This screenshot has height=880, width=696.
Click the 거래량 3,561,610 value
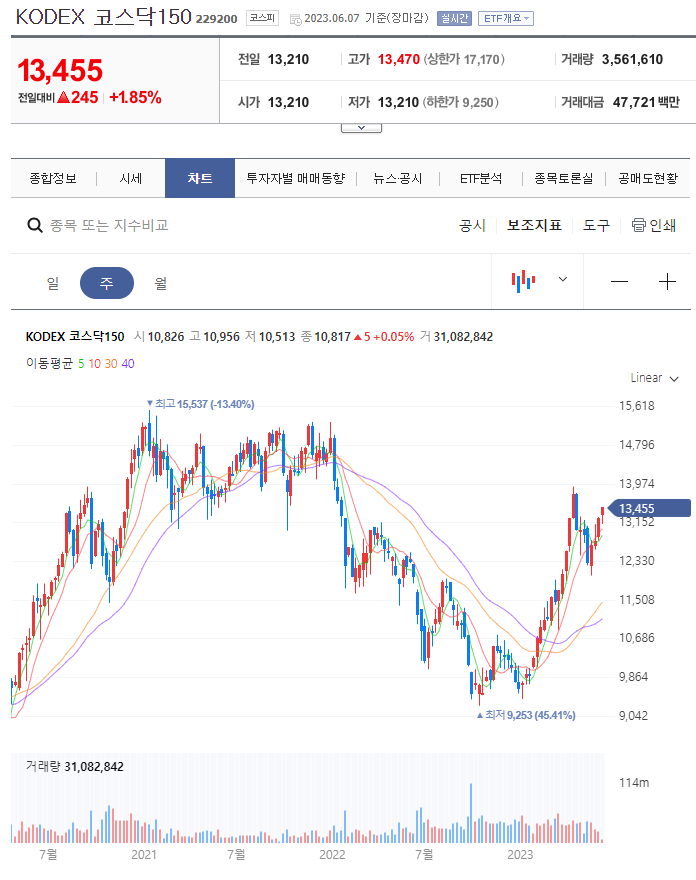[x=632, y=59]
